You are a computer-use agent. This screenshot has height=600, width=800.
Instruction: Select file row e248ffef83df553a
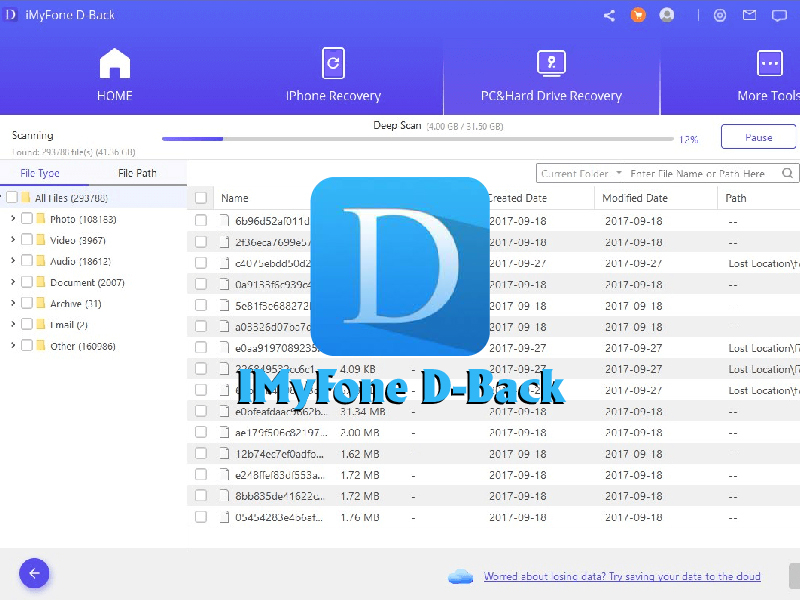coord(493,475)
